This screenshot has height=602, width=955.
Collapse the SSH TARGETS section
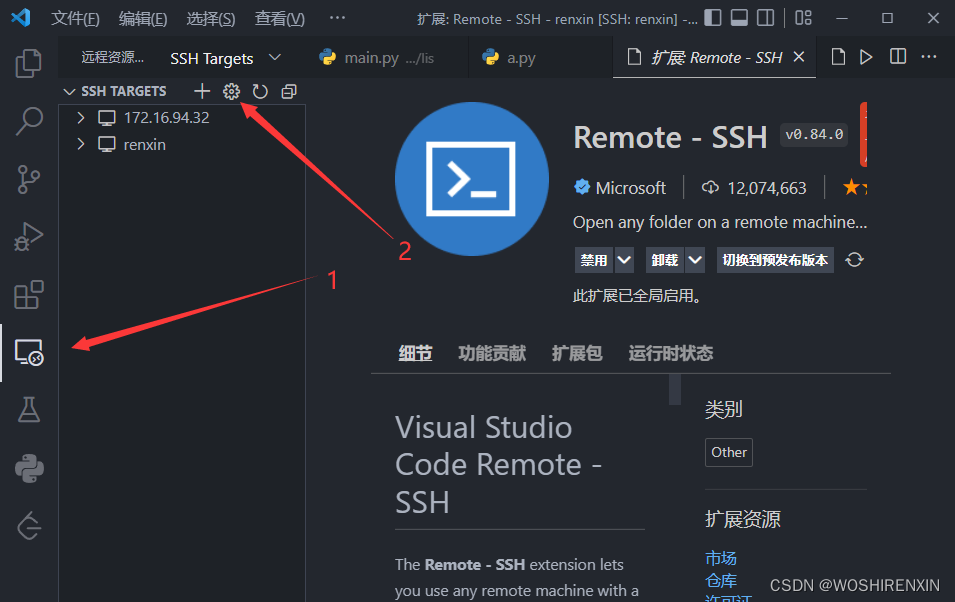point(69,91)
